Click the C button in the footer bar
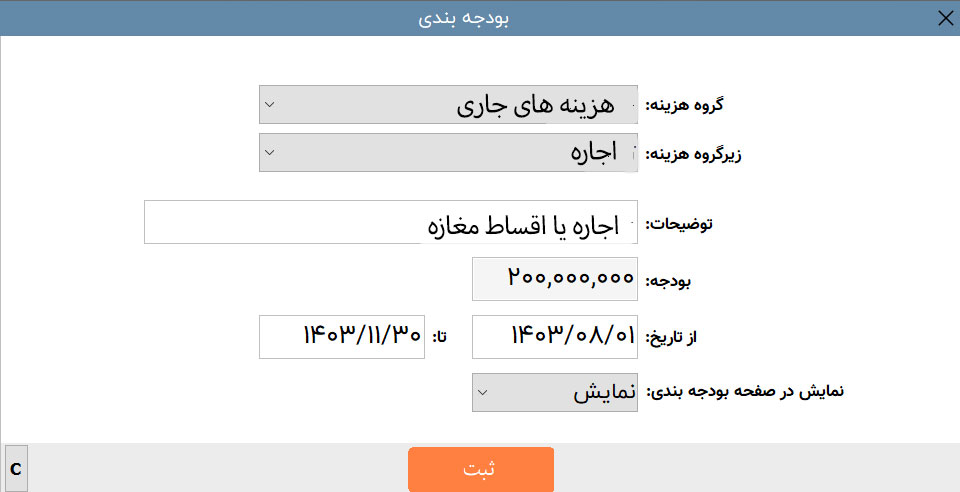The image size is (960, 492). click(x=16, y=469)
